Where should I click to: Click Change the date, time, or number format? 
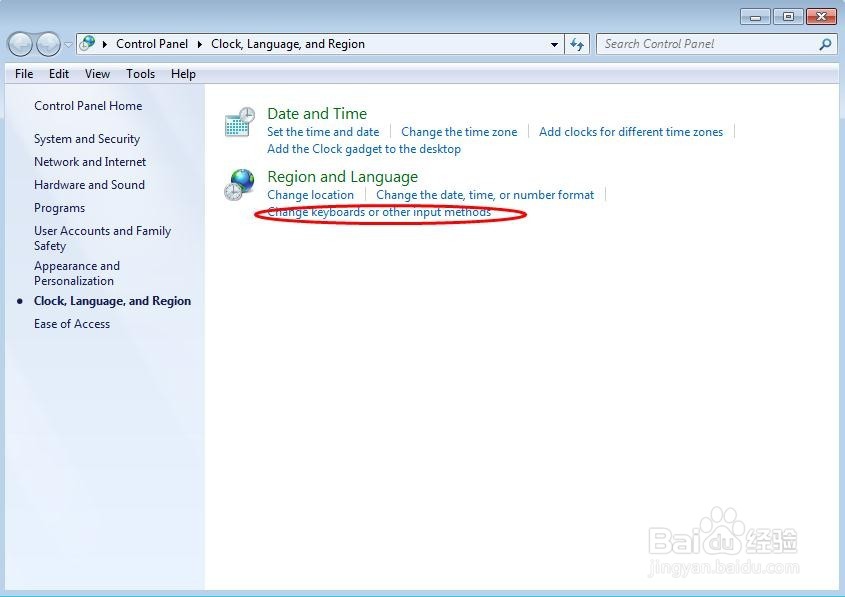click(485, 195)
